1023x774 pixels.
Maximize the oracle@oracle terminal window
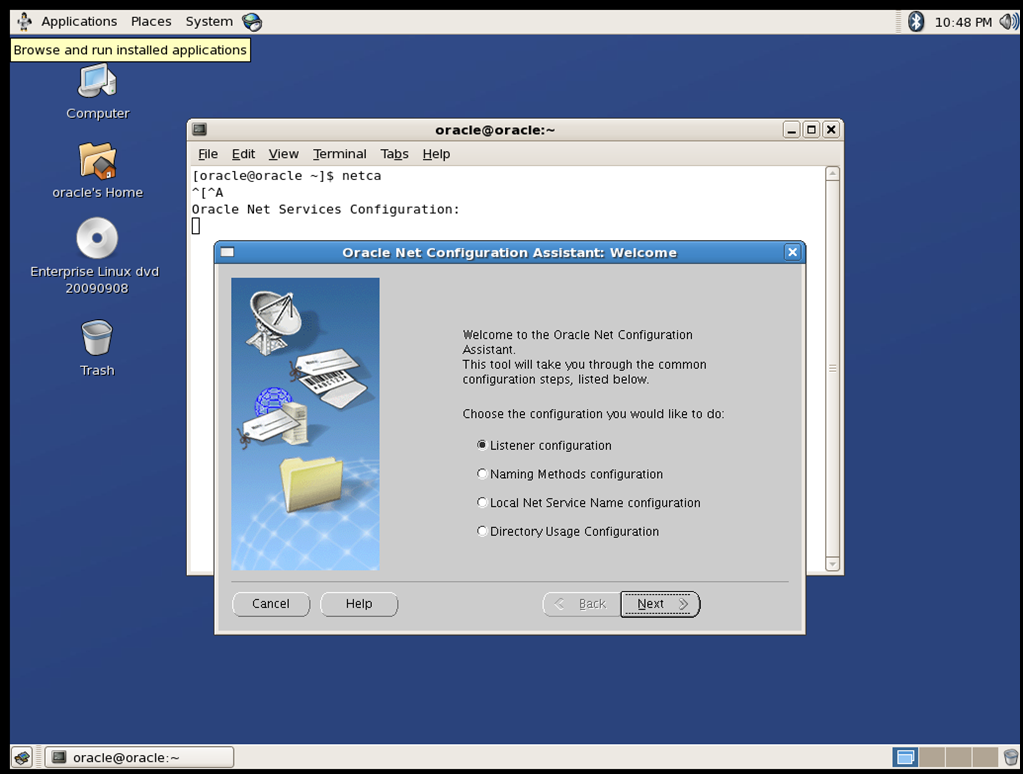pos(811,130)
